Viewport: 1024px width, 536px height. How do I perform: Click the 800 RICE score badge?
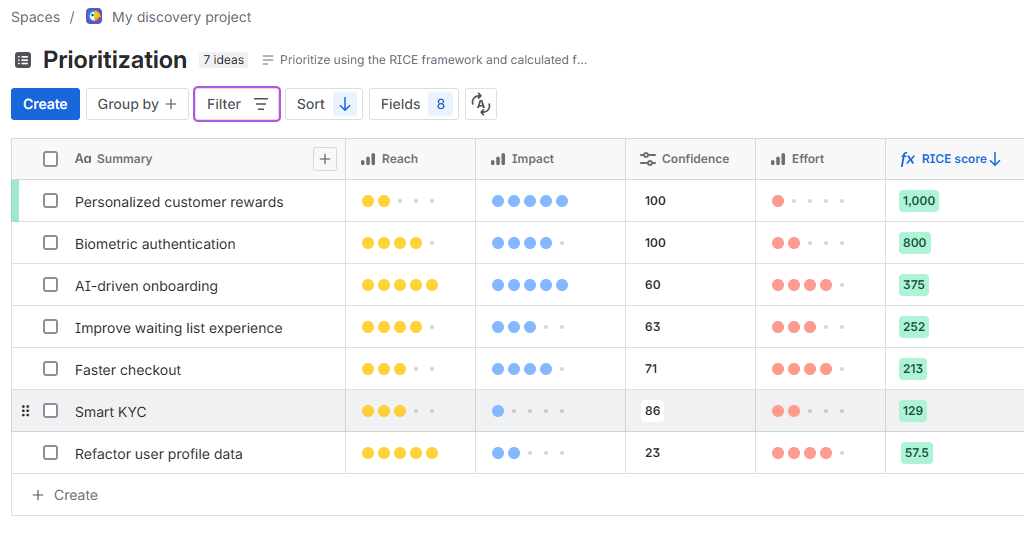(x=914, y=243)
